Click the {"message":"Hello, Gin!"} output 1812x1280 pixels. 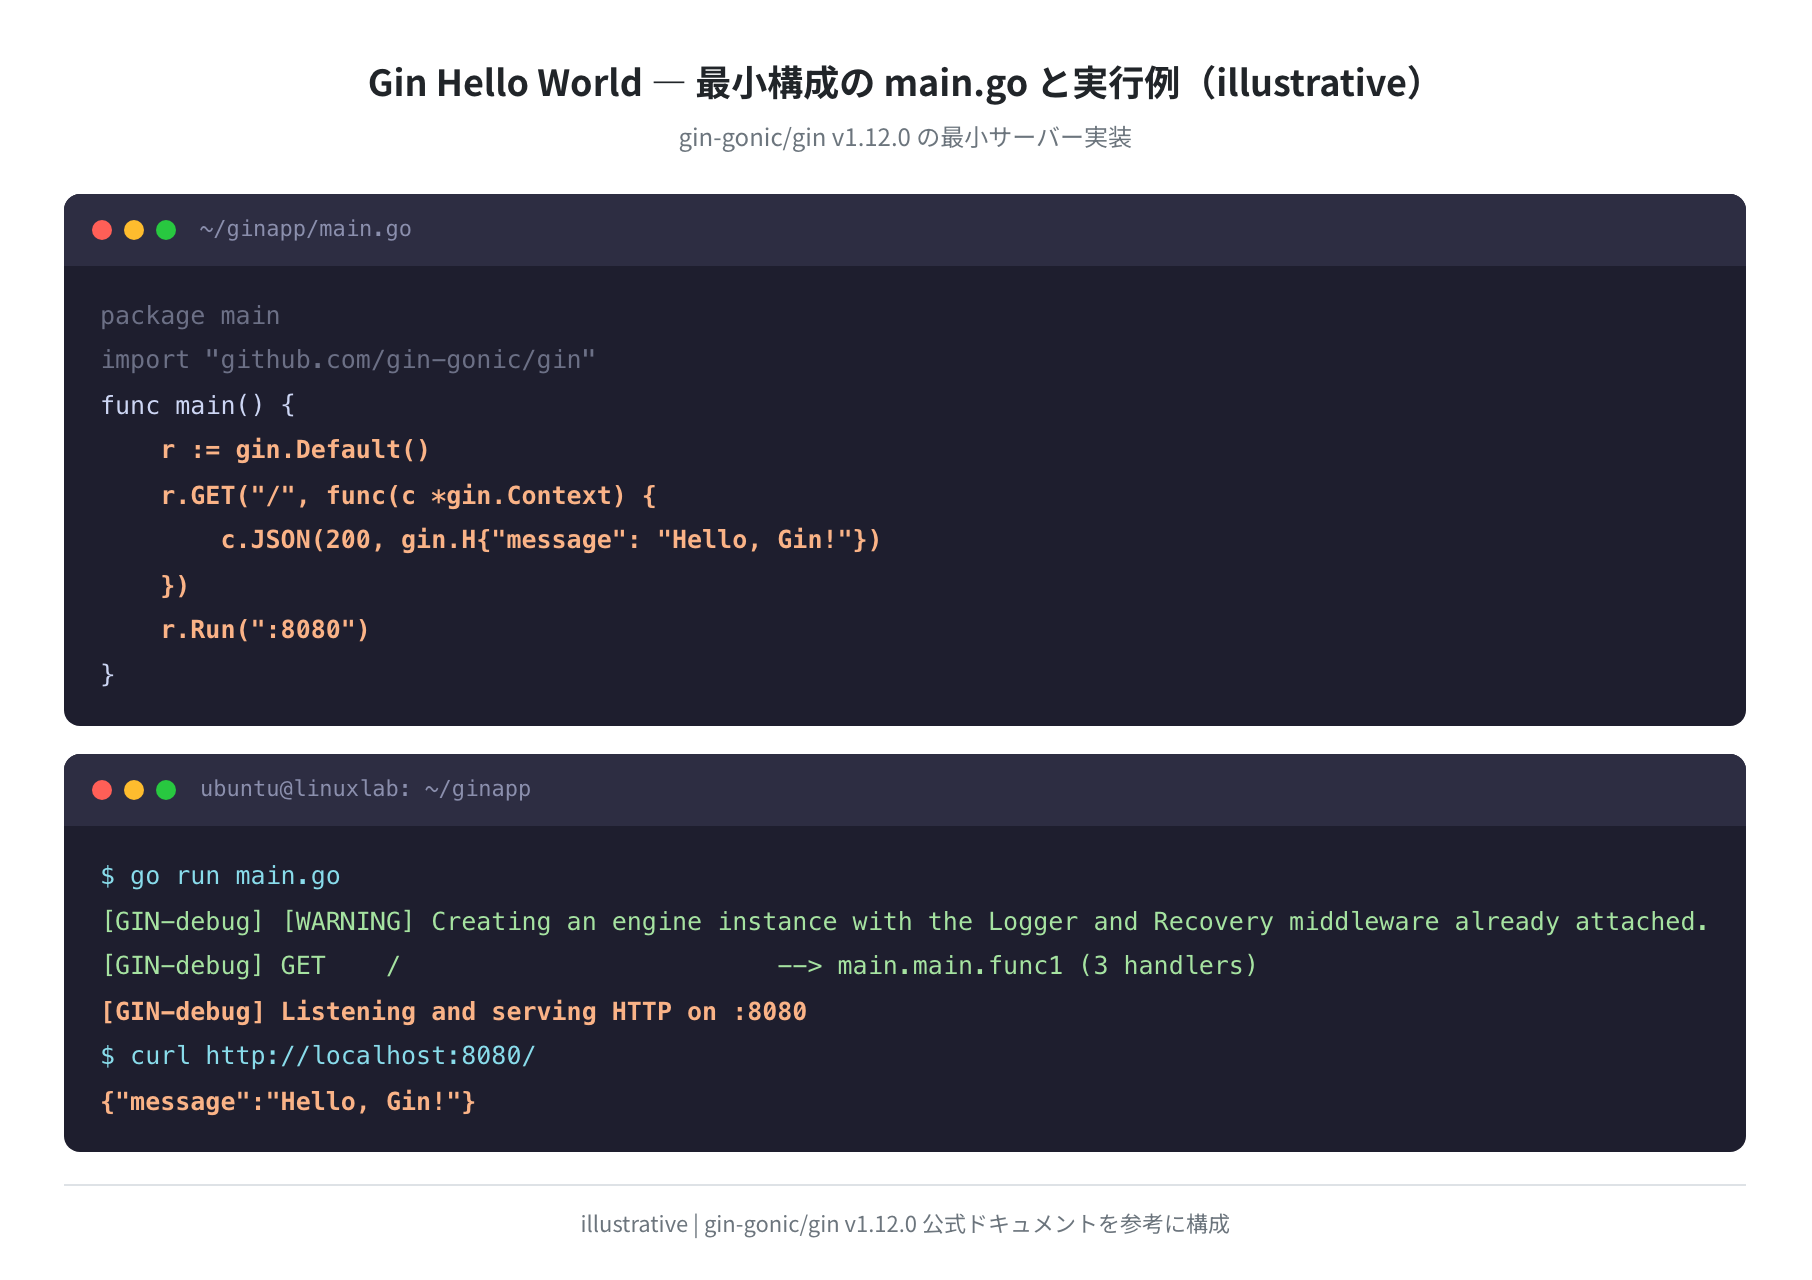click(288, 1102)
